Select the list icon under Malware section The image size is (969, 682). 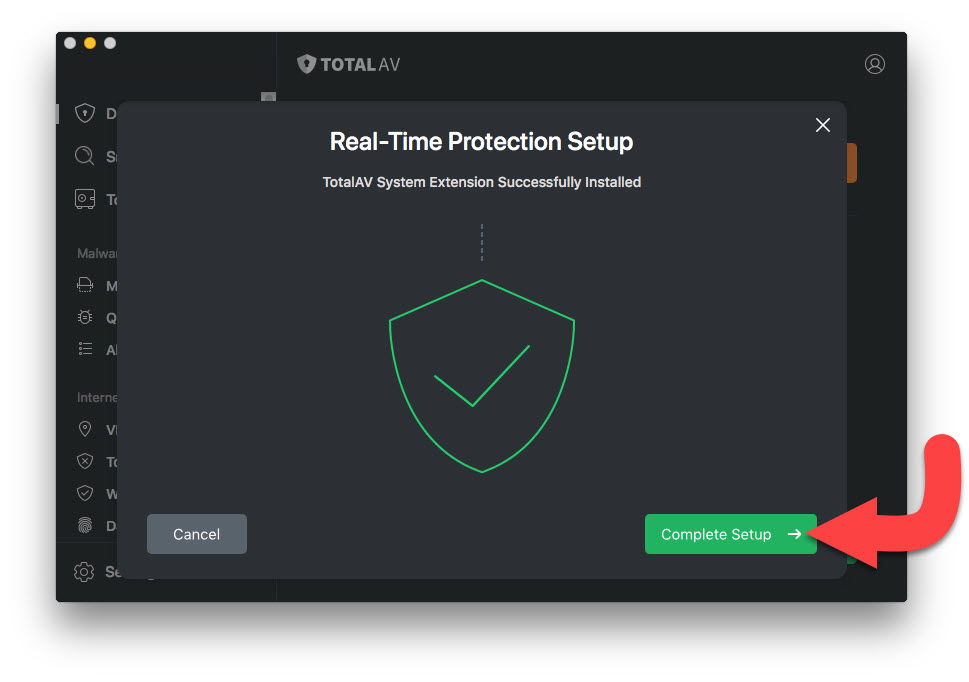click(x=85, y=350)
